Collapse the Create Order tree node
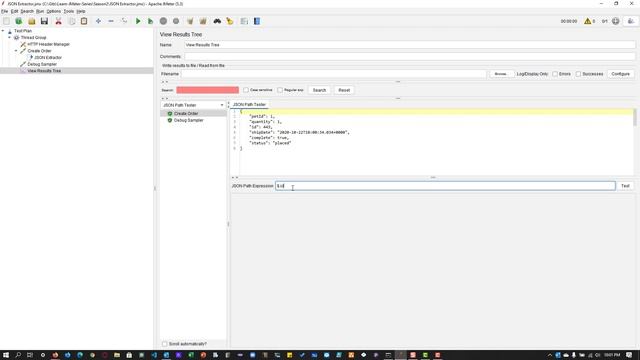The image size is (640, 360). click(16, 51)
